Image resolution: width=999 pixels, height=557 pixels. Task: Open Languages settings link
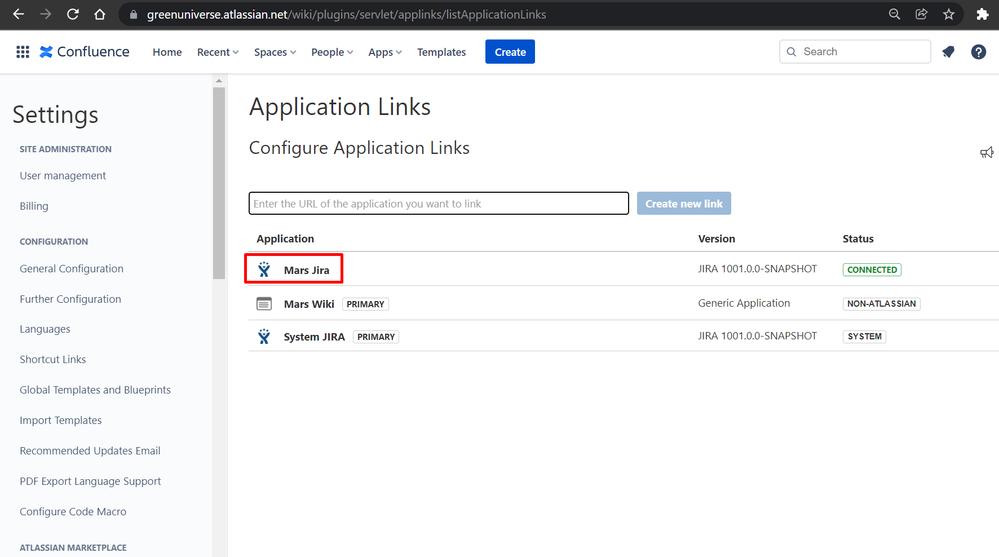tap(45, 329)
